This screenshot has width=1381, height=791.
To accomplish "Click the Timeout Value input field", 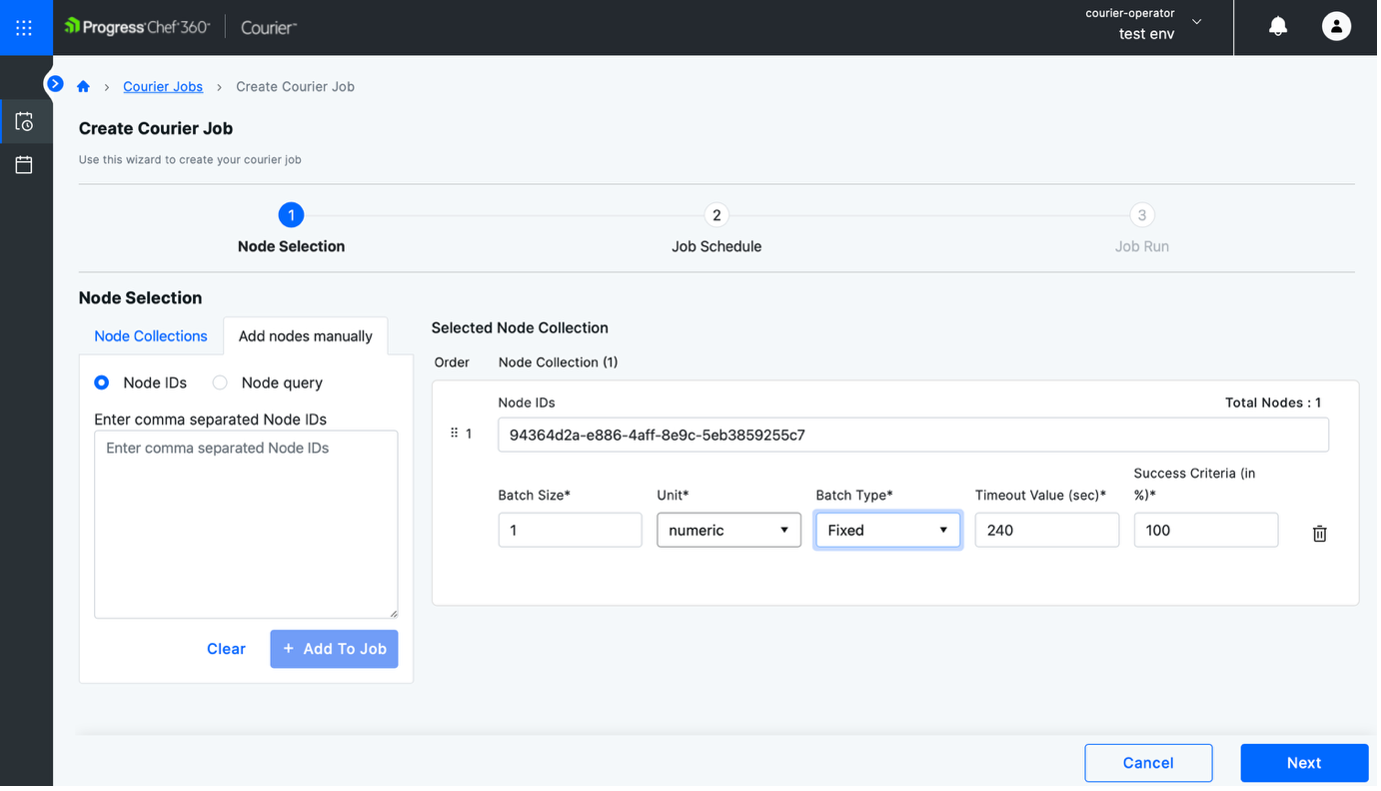I will pyautogui.click(x=1046, y=530).
